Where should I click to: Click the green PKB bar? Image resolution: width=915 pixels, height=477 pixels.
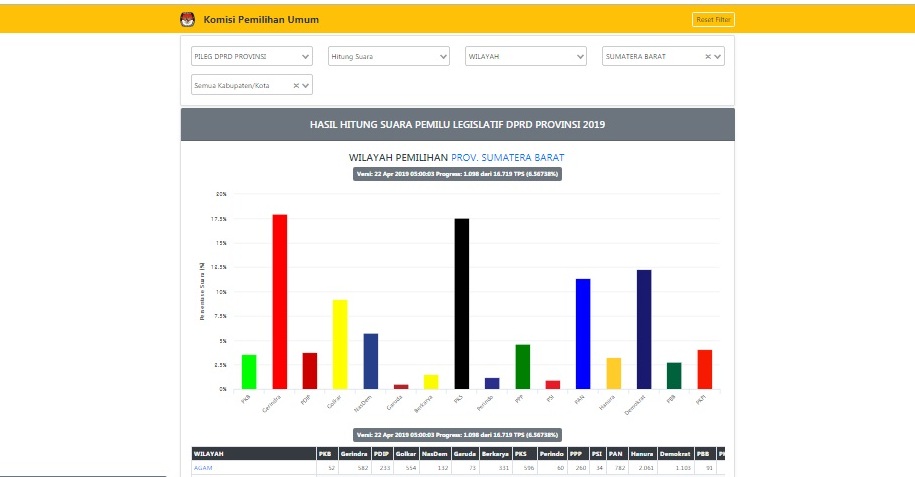click(x=249, y=371)
